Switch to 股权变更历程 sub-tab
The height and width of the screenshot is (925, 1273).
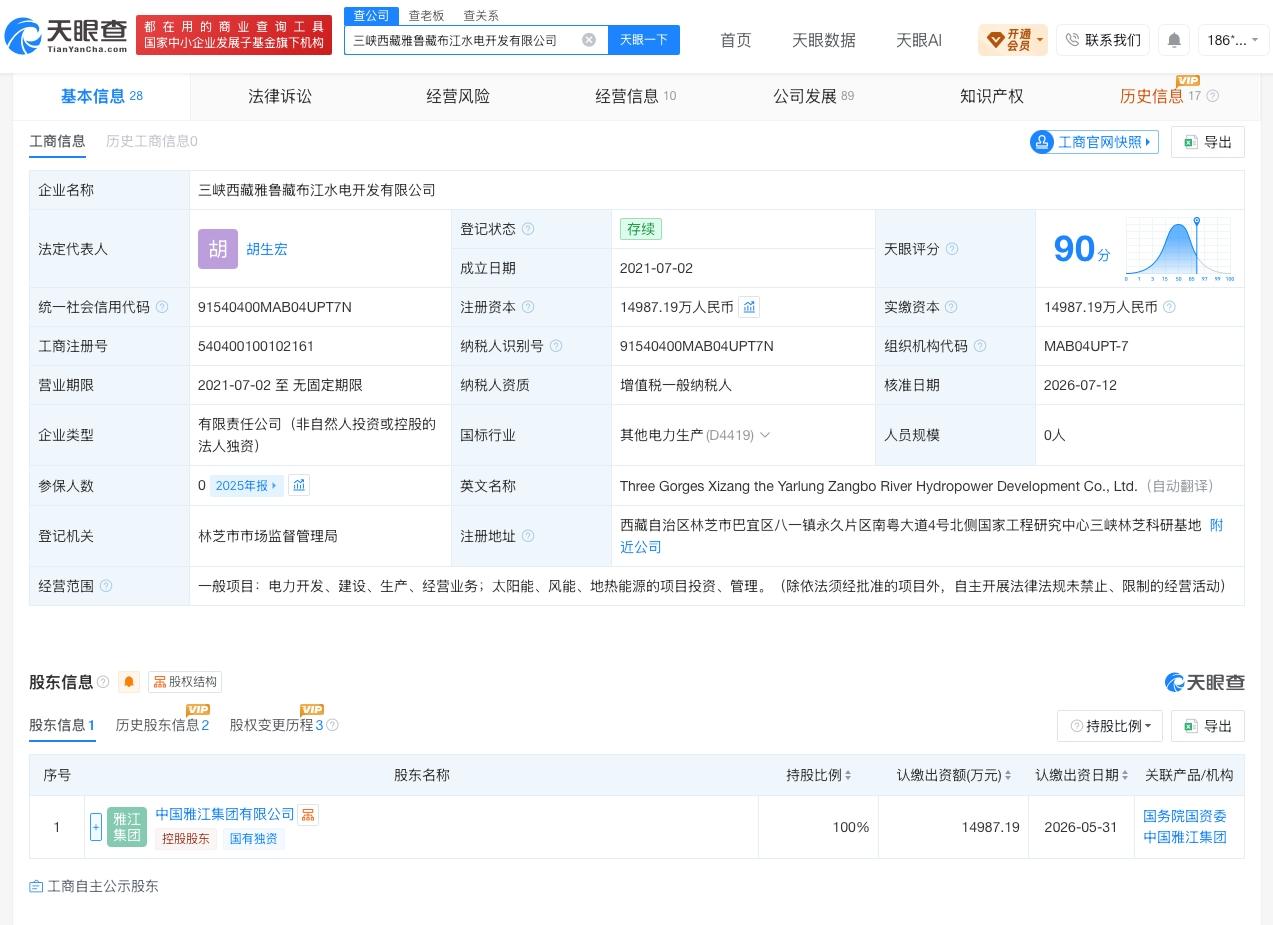276,725
